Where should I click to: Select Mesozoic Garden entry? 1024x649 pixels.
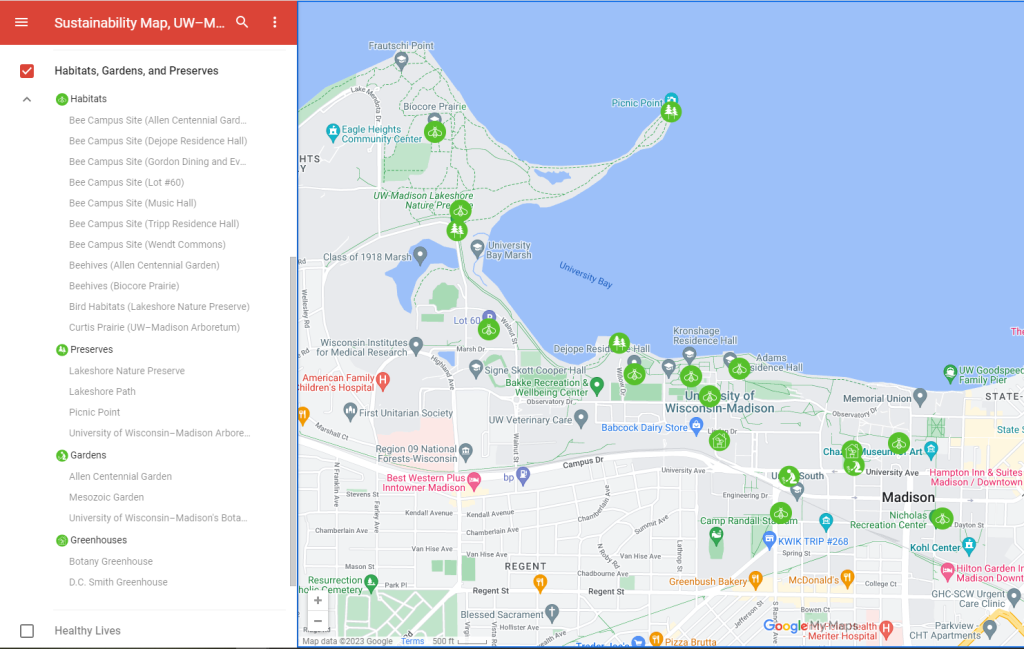click(106, 498)
